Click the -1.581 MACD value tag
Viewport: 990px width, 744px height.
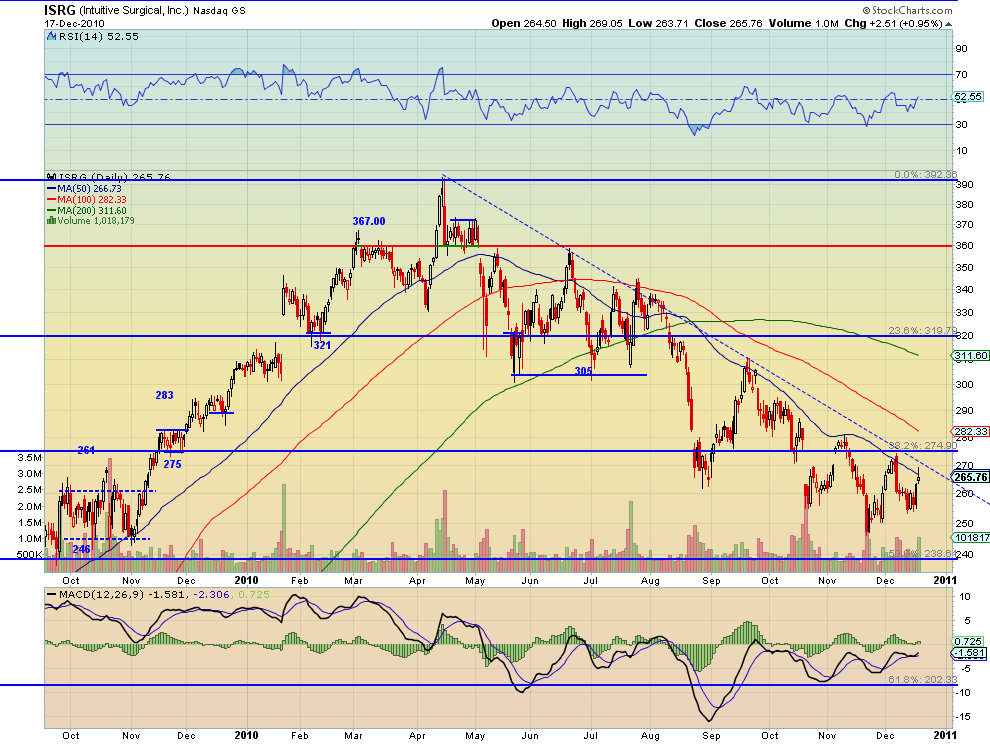969,653
